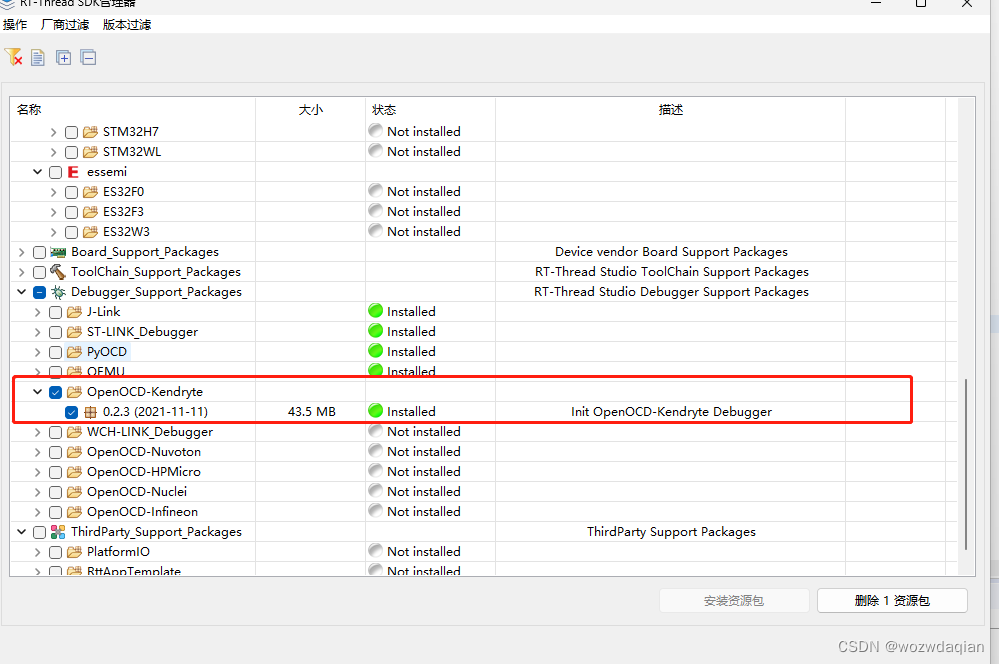Viewport: 999px width, 664px height.
Task: Expand the STM32WL tree node
Action: tap(54, 152)
